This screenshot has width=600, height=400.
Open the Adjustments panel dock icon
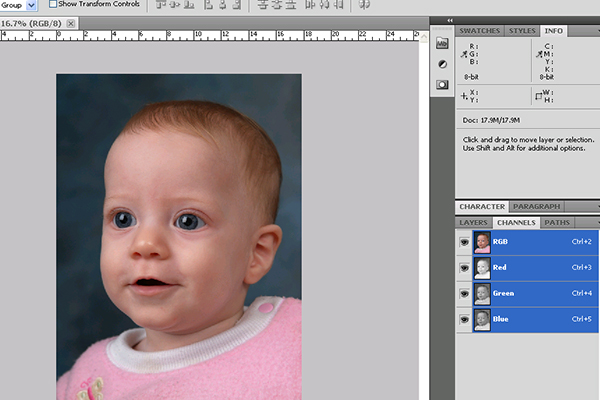[x=442, y=64]
